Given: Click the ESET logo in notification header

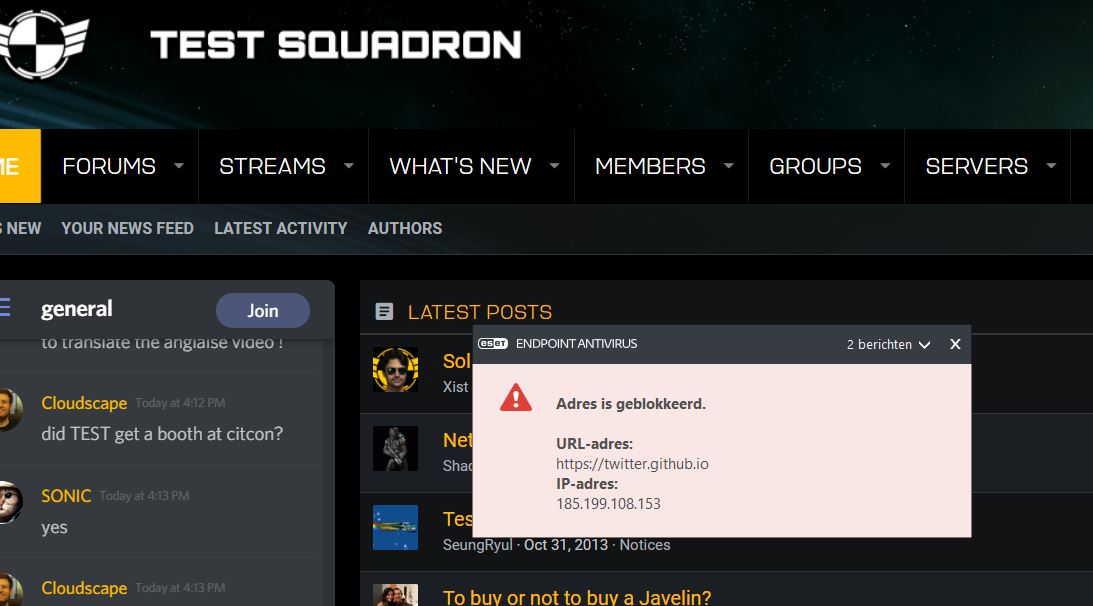Looking at the screenshot, I should coord(493,344).
